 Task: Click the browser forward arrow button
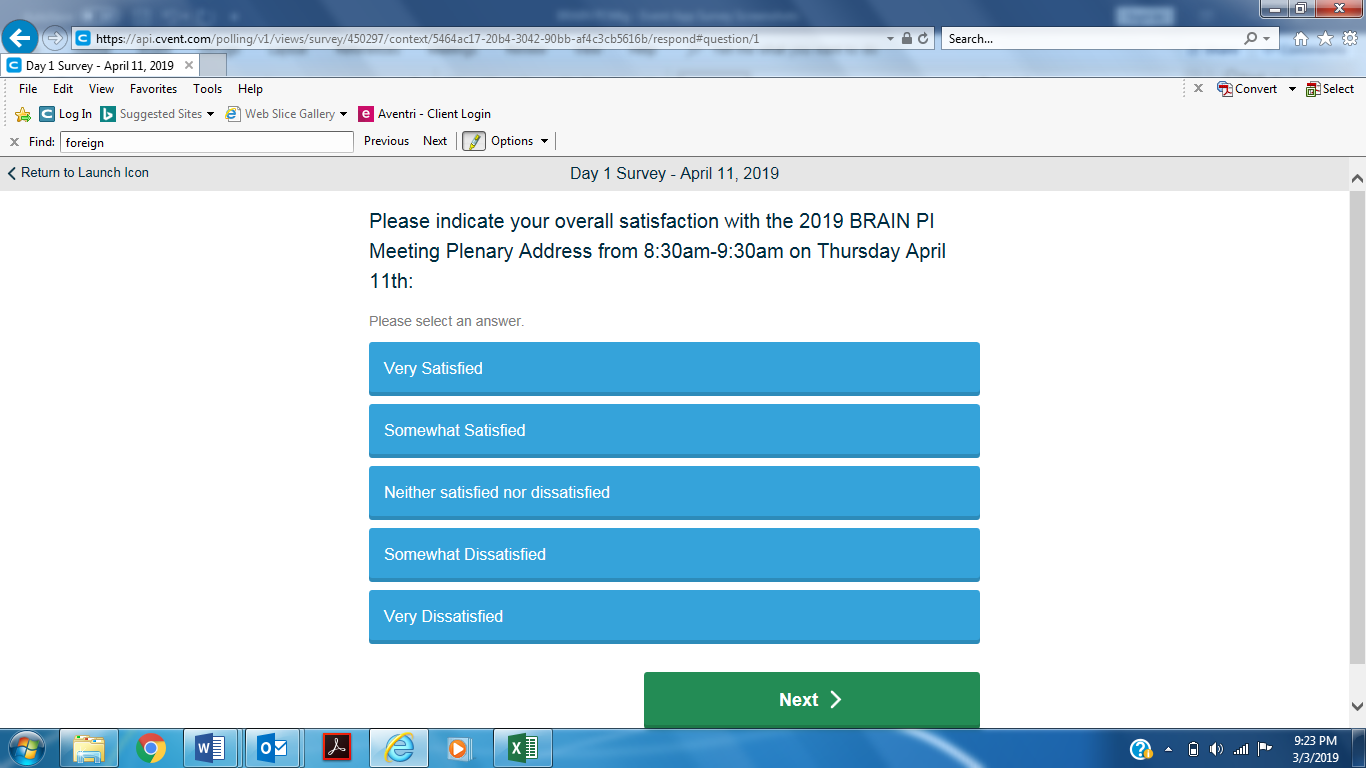coord(55,39)
